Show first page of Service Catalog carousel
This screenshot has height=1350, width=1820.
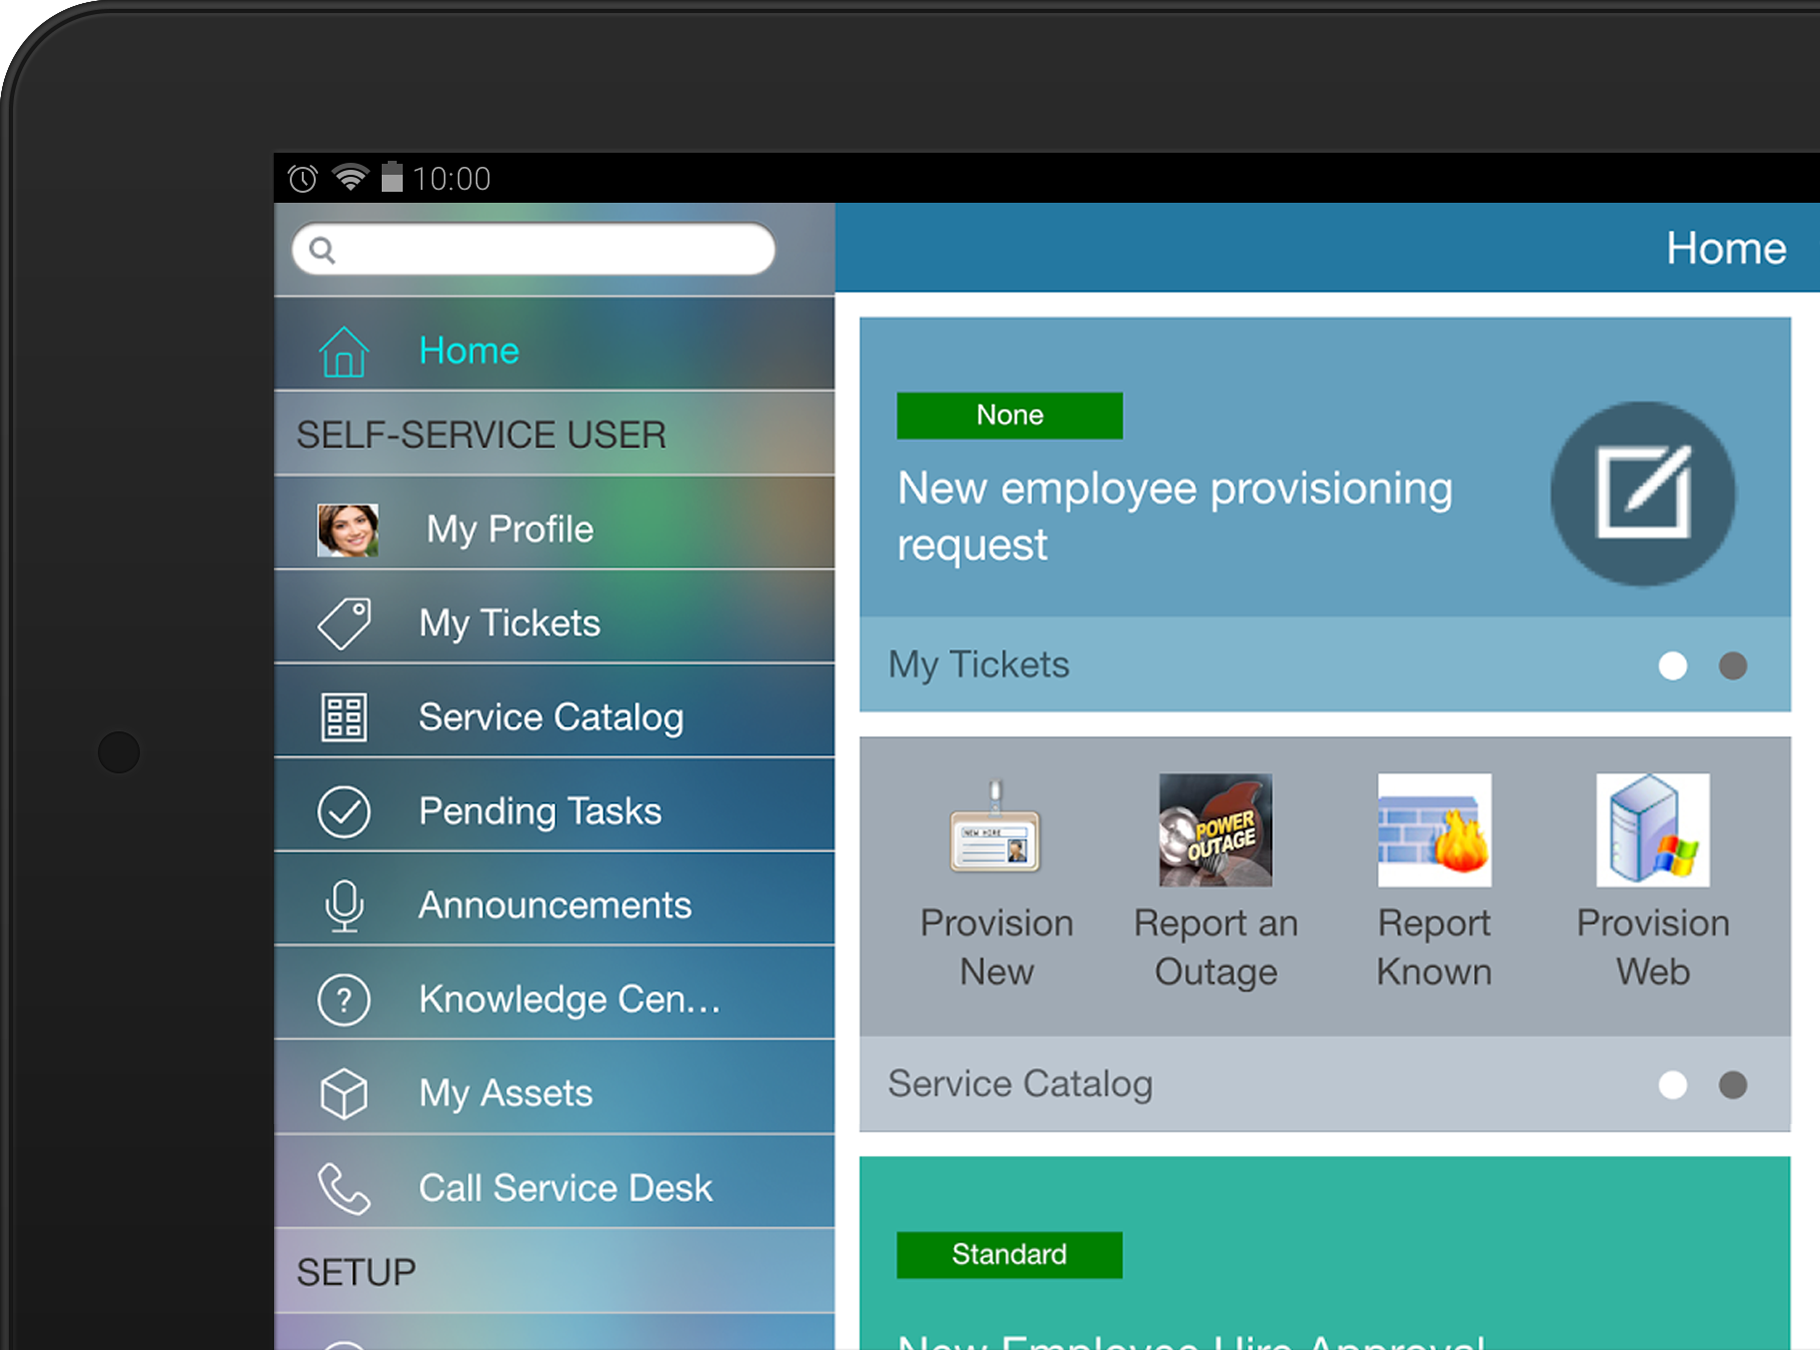(1672, 1085)
